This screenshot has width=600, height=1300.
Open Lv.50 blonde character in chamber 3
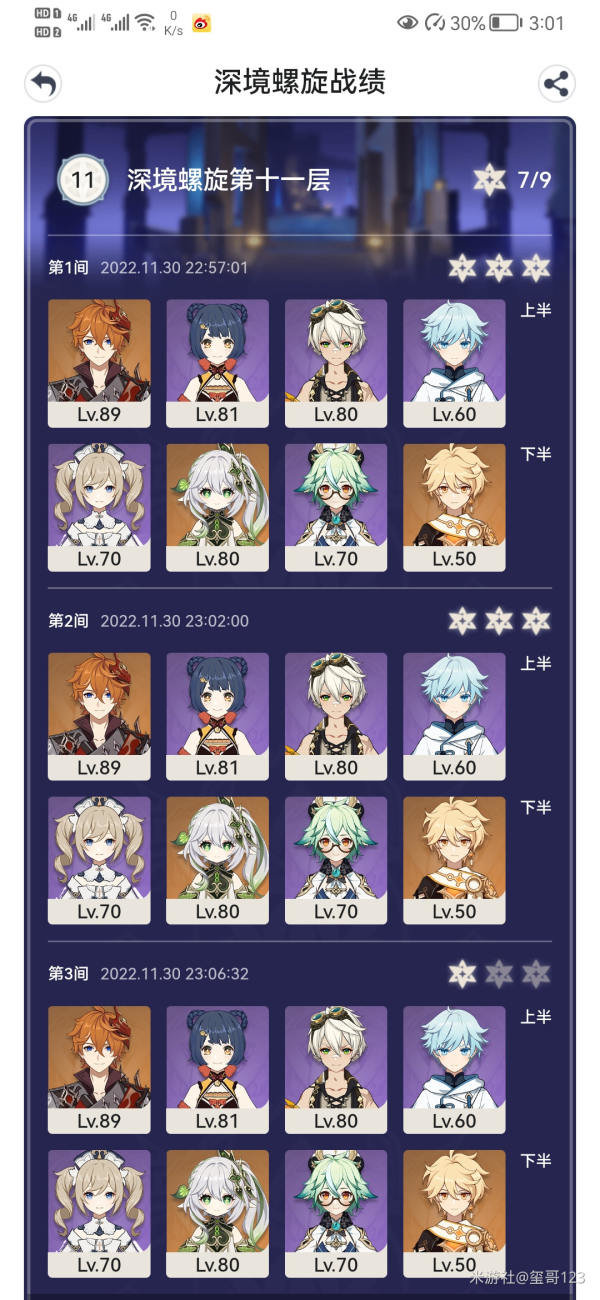tap(454, 1214)
